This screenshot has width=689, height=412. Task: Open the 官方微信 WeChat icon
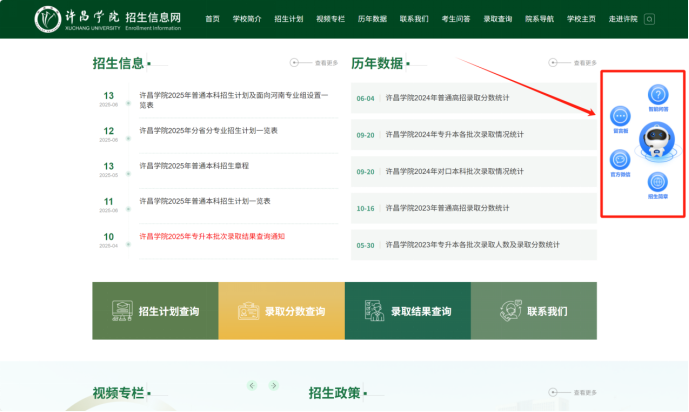point(620,159)
